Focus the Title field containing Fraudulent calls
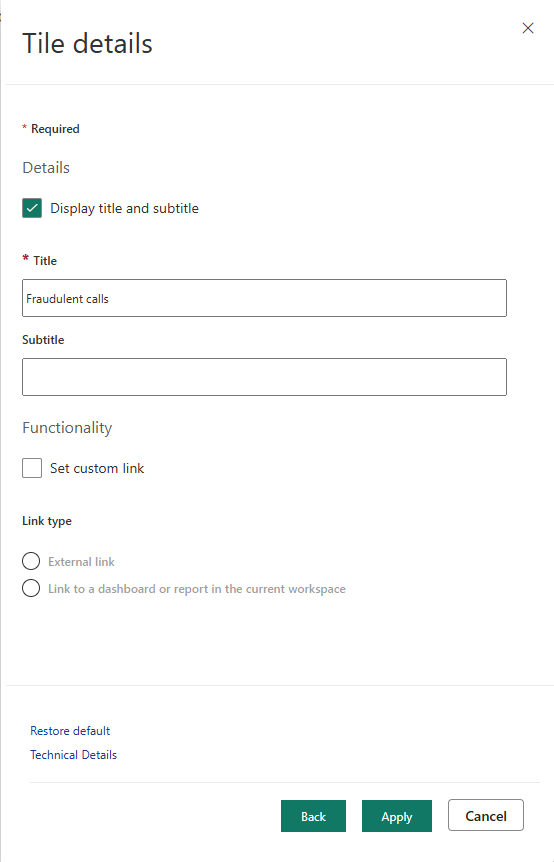554x862 pixels. click(264, 298)
